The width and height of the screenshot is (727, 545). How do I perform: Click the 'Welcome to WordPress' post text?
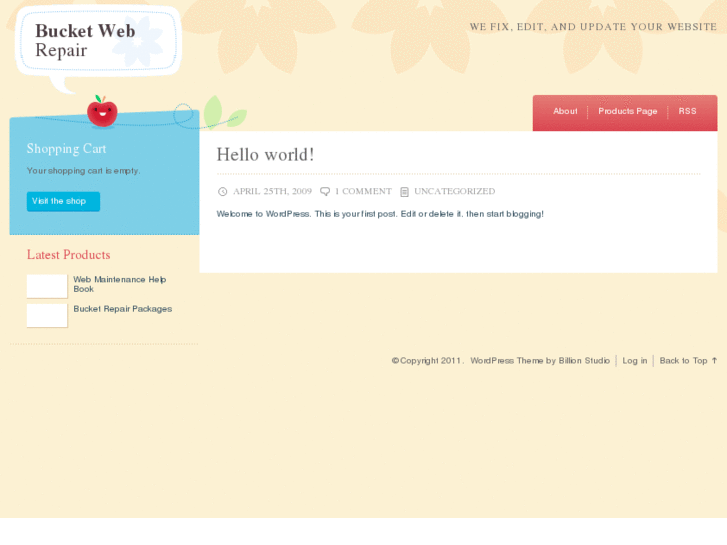click(x=380, y=214)
